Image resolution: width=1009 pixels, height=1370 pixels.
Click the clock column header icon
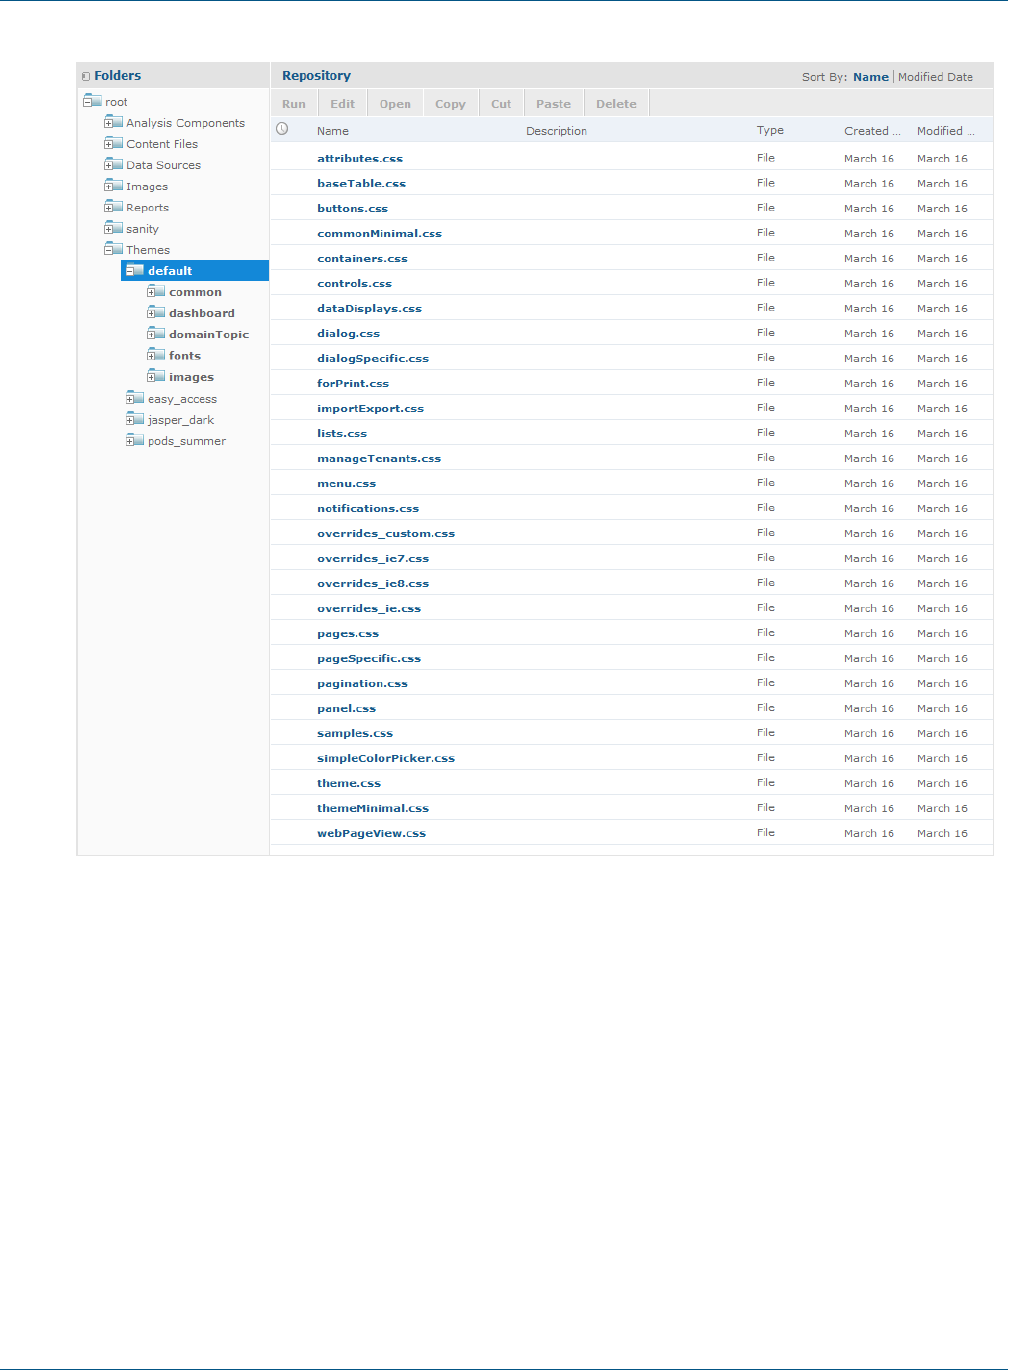click(282, 129)
